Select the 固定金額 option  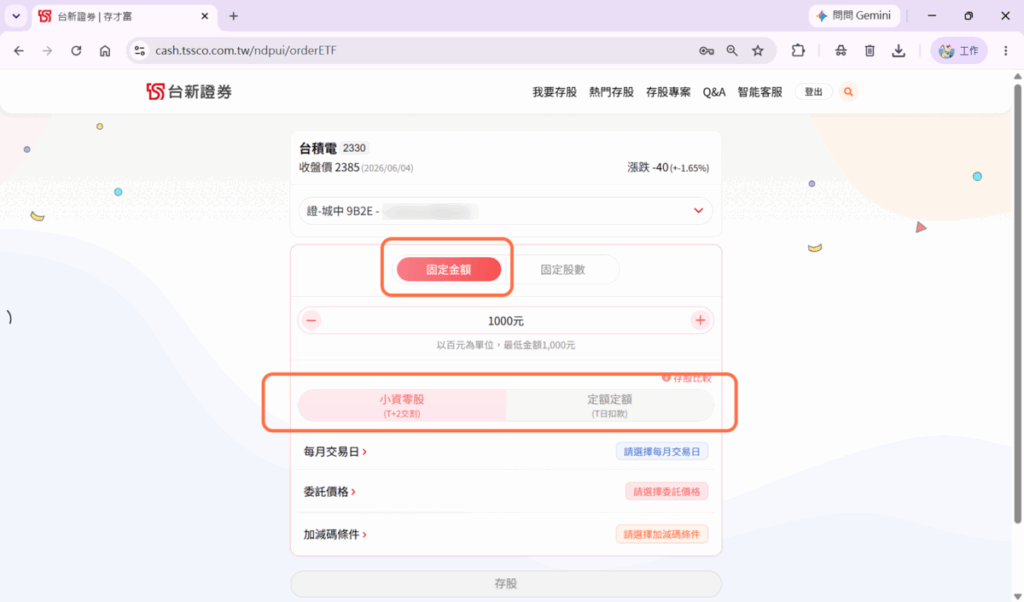pos(449,269)
